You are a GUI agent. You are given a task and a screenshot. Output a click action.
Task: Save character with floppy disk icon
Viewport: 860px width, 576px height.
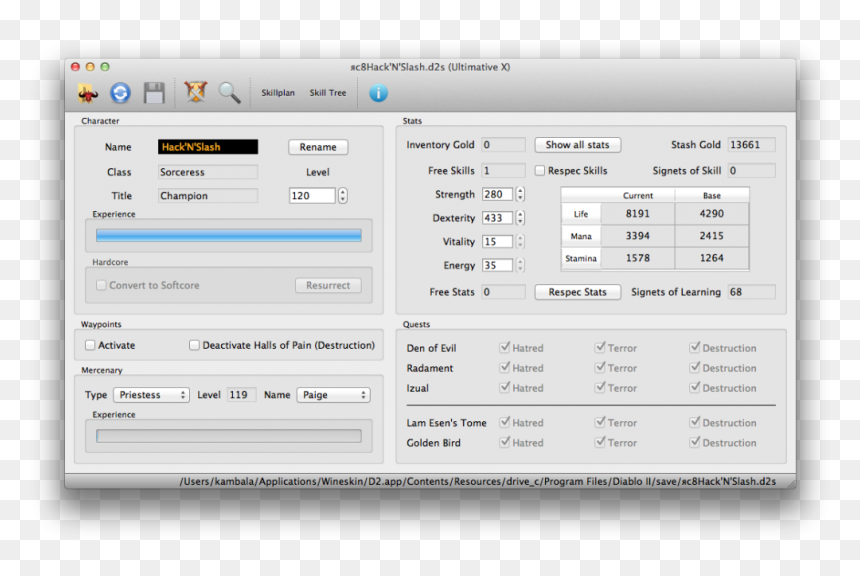pos(154,93)
